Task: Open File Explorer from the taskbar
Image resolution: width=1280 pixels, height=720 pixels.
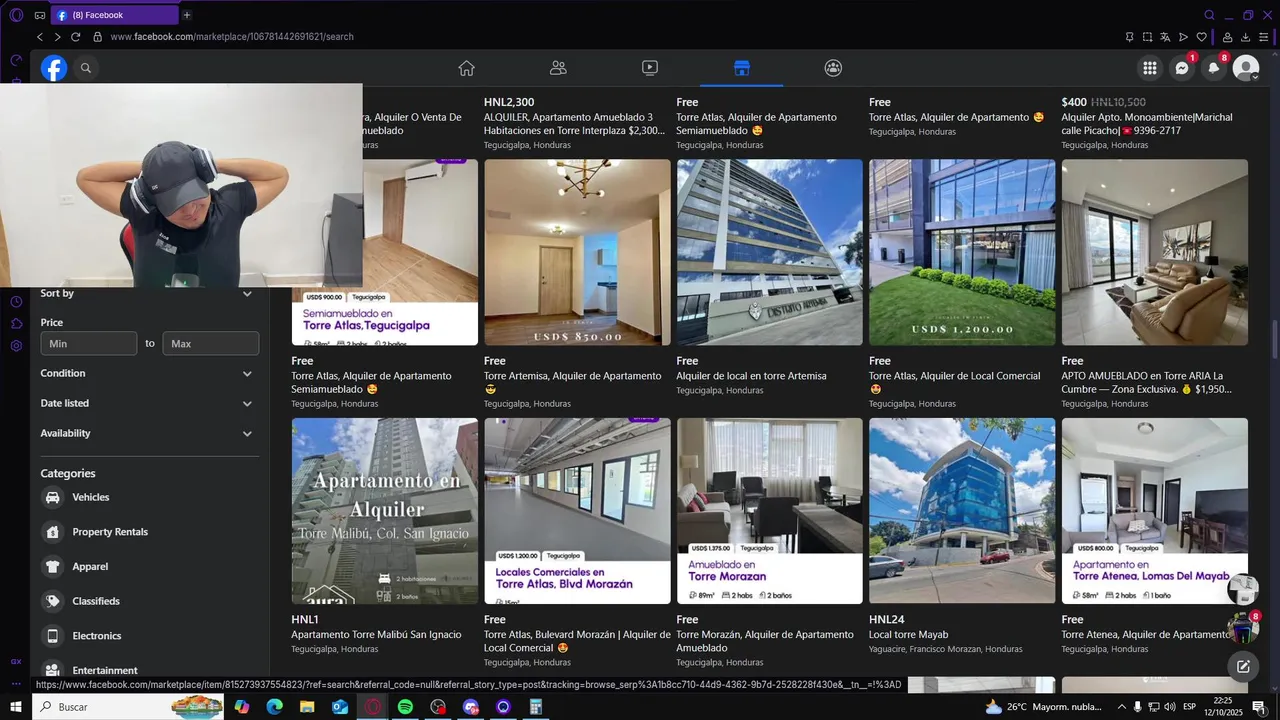Action: tap(307, 707)
